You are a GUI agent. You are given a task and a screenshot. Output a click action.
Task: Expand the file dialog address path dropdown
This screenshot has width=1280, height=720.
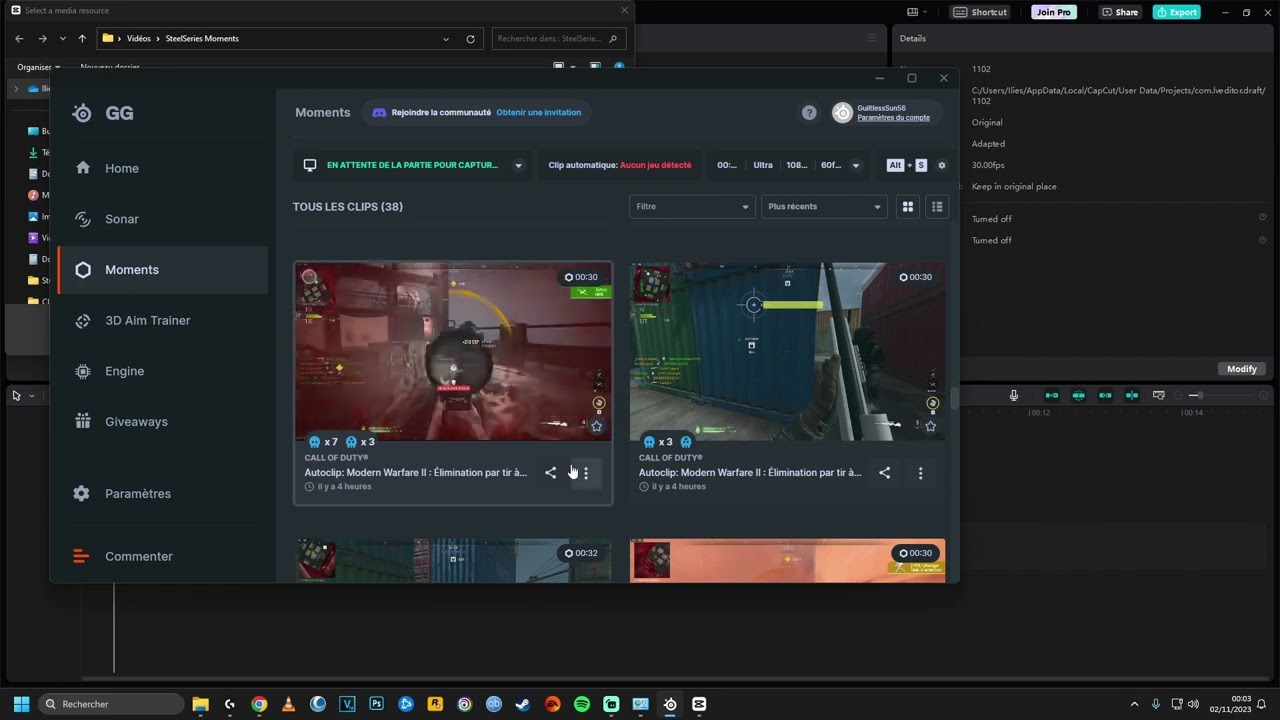[446, 39]
